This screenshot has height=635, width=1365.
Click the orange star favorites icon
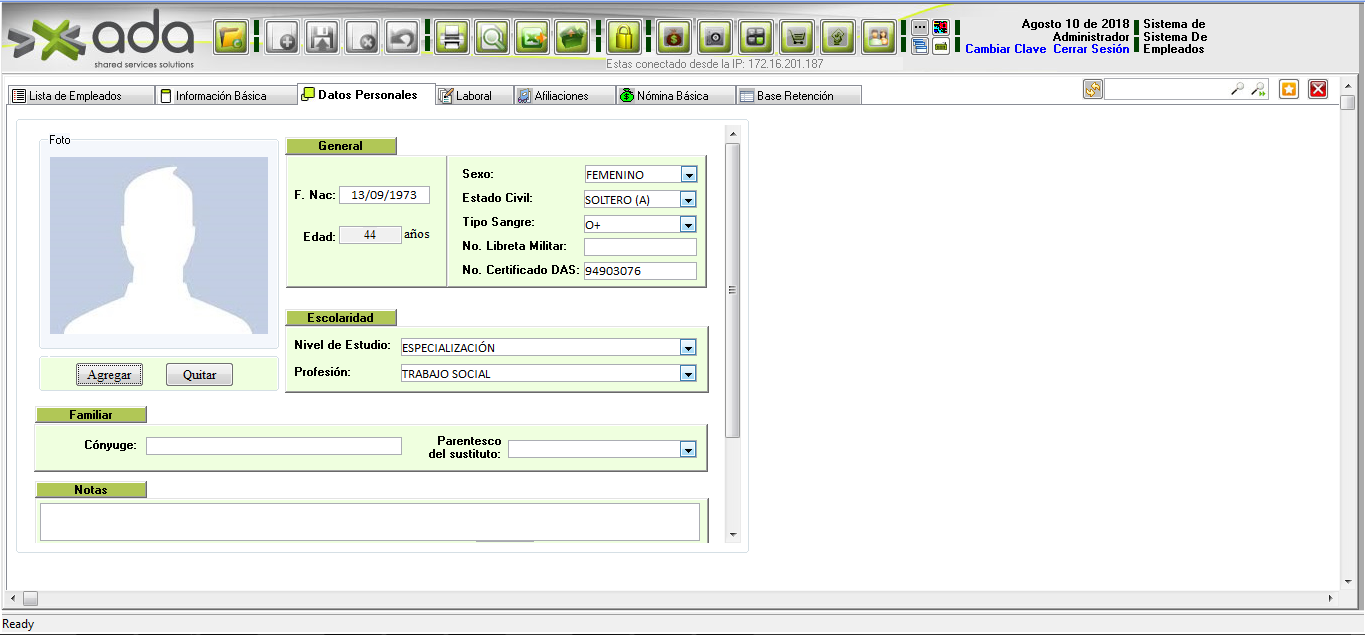click(1289, 89)
